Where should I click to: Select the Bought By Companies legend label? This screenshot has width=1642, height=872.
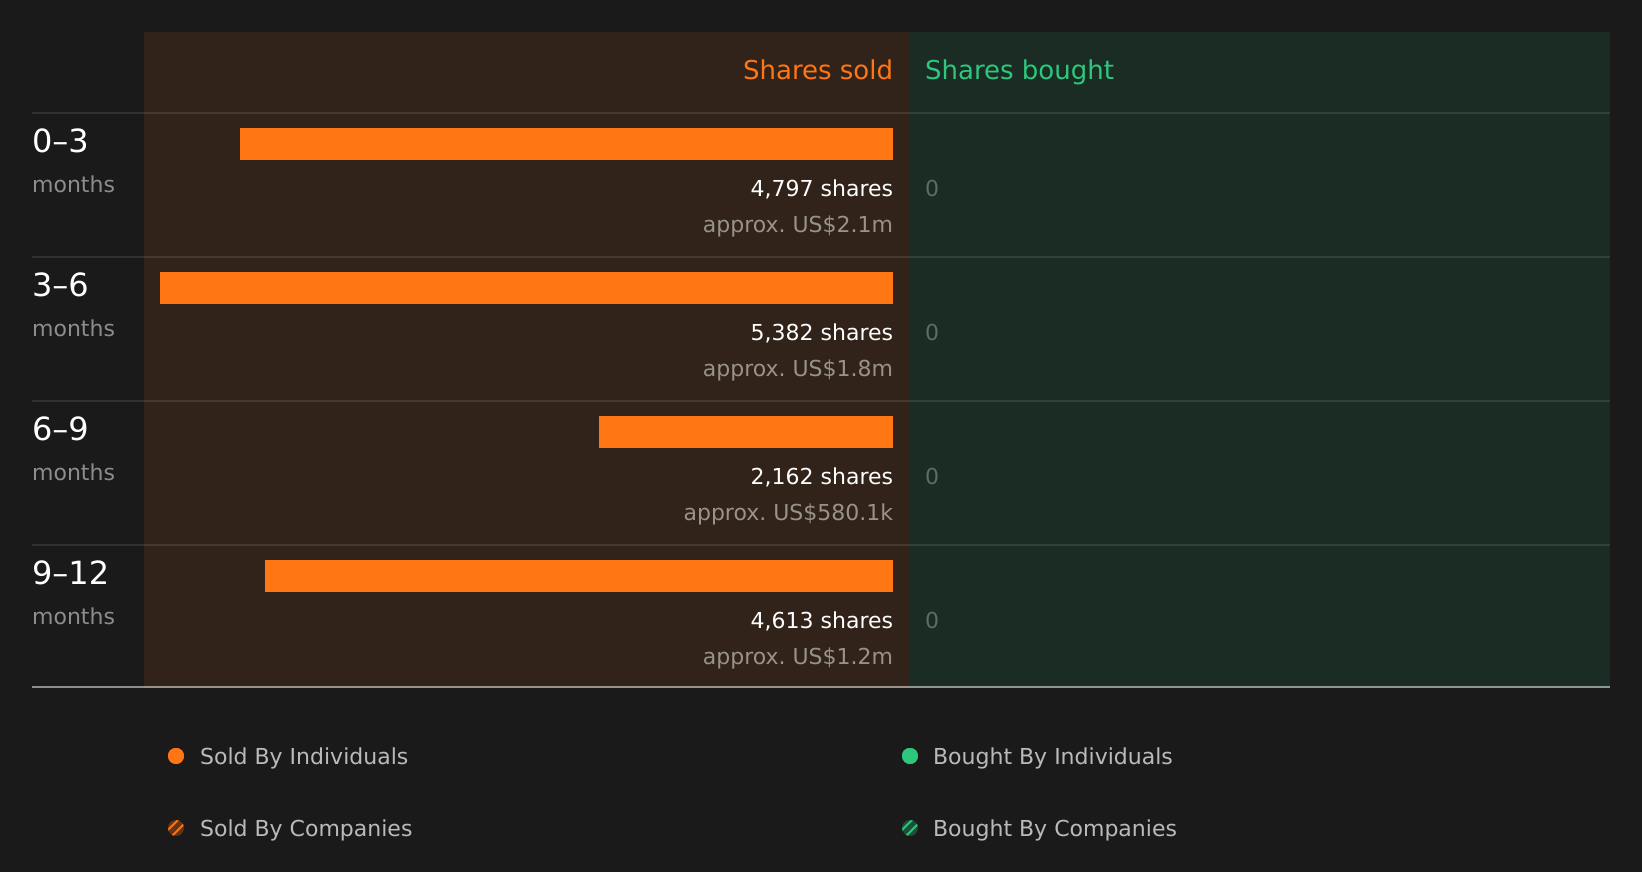pyautogui.click(x=1055, y=829)
